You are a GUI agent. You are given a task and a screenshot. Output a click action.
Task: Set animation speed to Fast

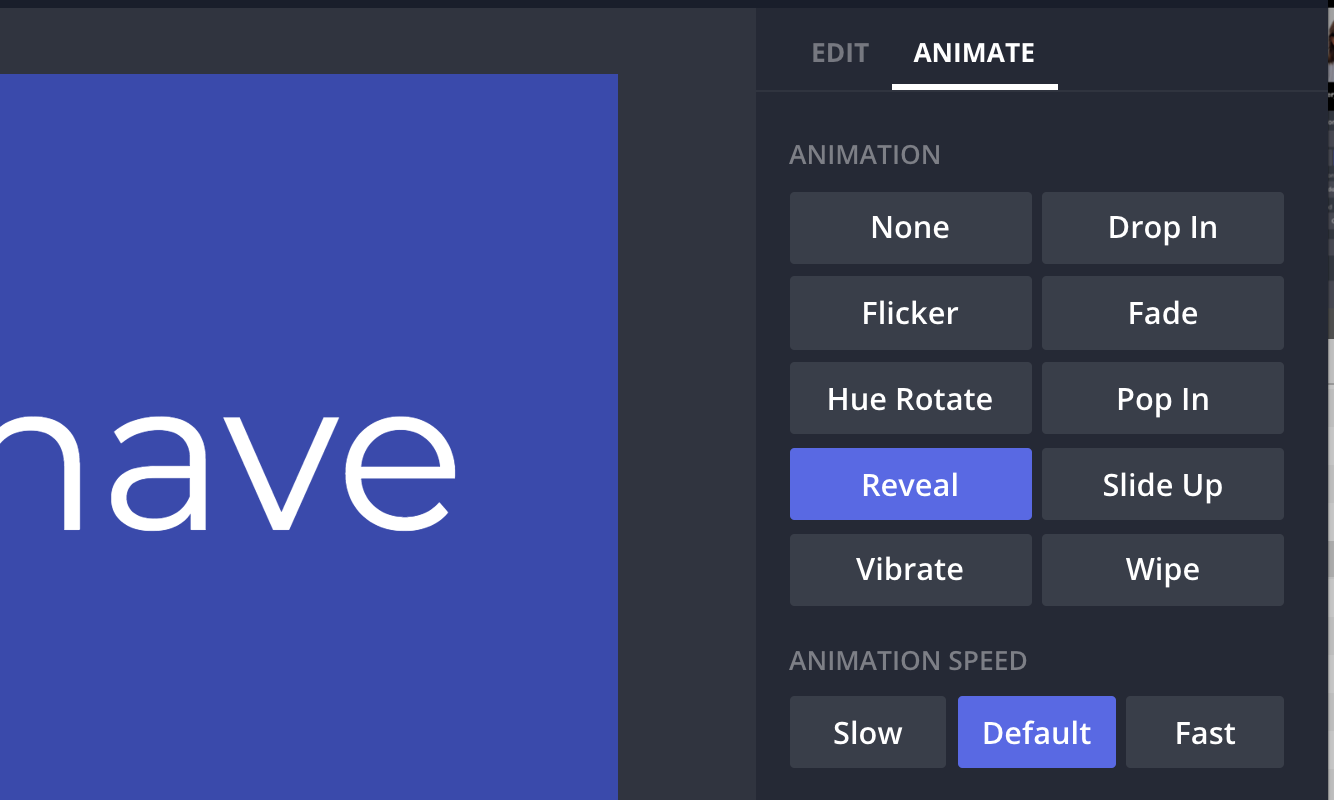point(1204,733)
